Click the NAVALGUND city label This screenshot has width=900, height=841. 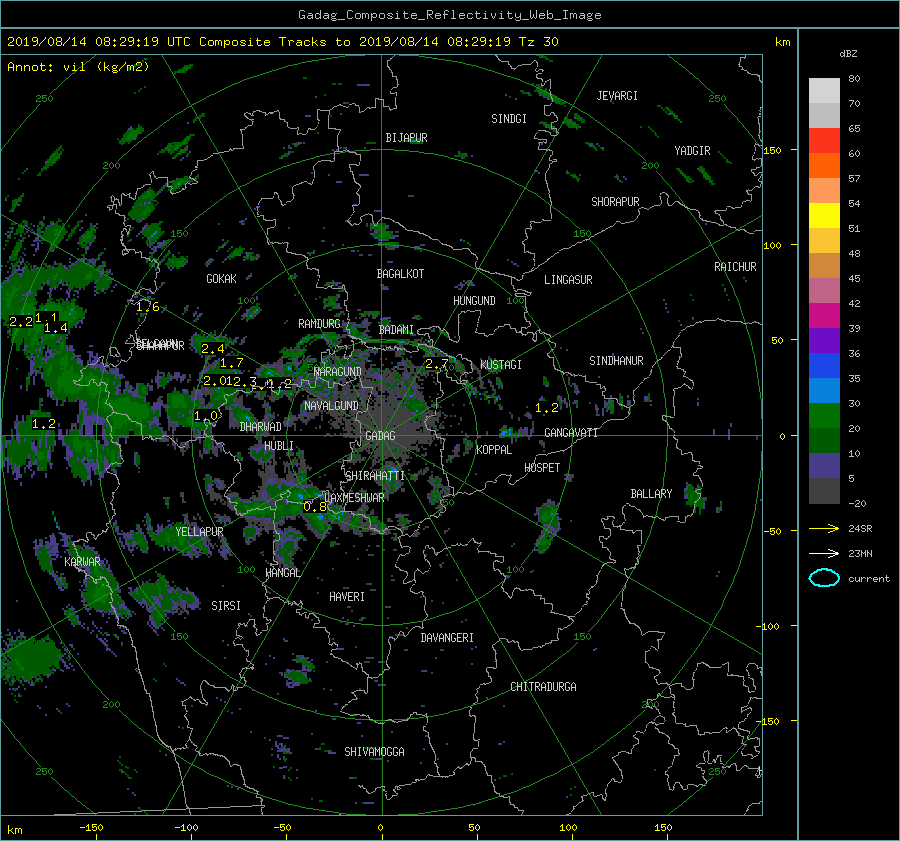[x=331, y=406]
